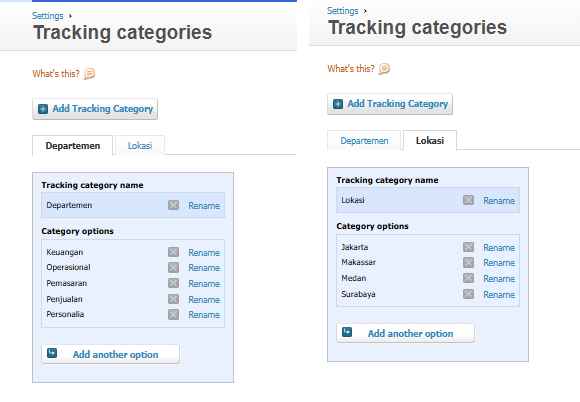Add another option to the Departemen category

pyautogui.click(x=111, y=354)
